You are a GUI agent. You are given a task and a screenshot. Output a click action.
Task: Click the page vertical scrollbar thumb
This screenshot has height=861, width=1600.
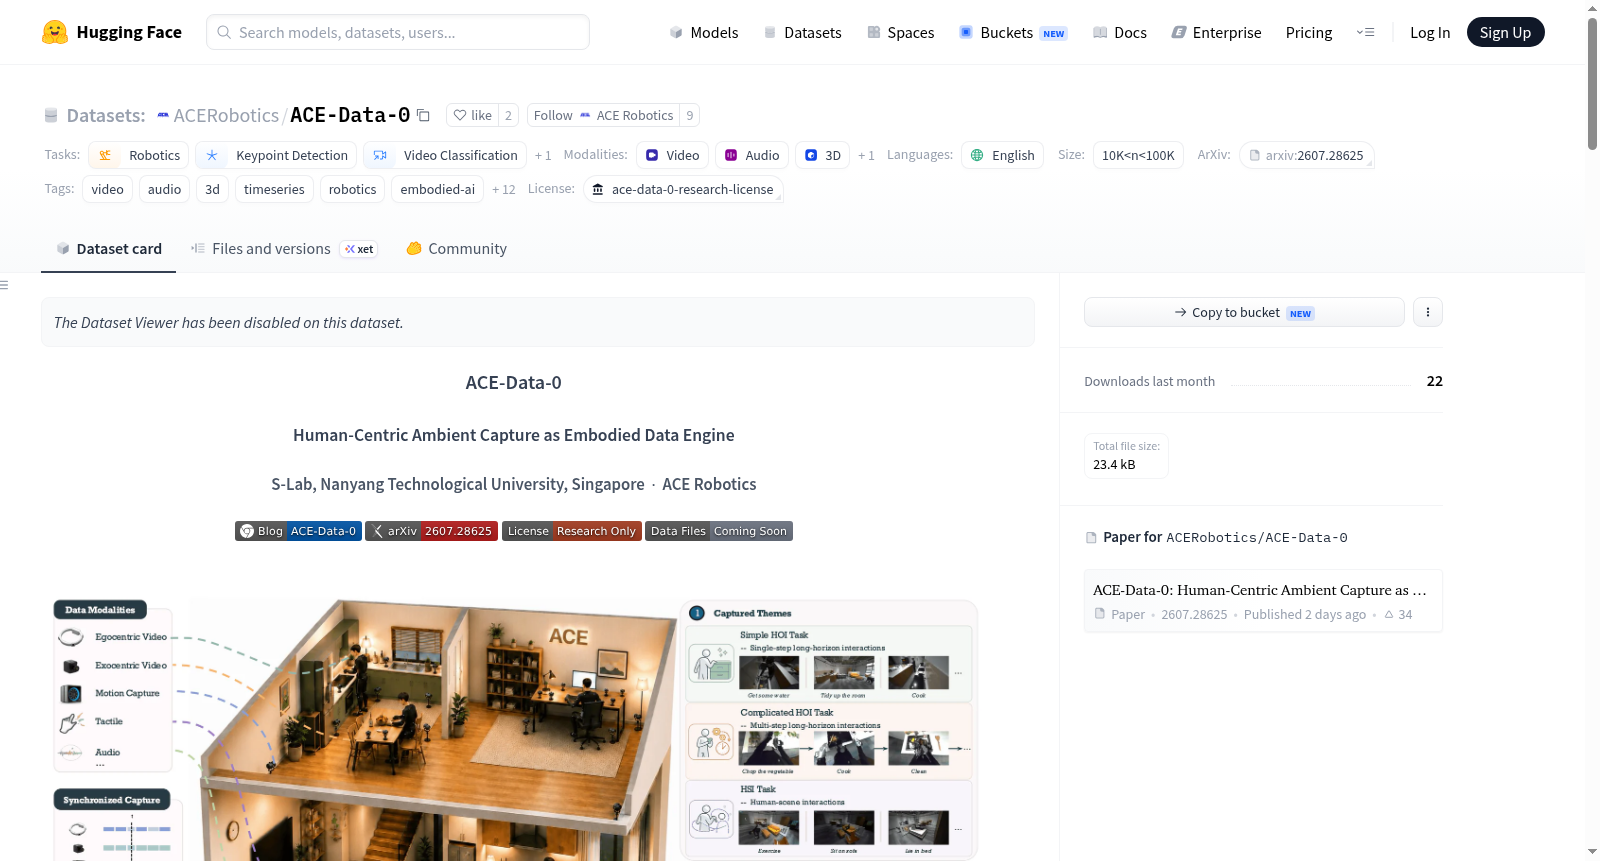point(1592,83)
